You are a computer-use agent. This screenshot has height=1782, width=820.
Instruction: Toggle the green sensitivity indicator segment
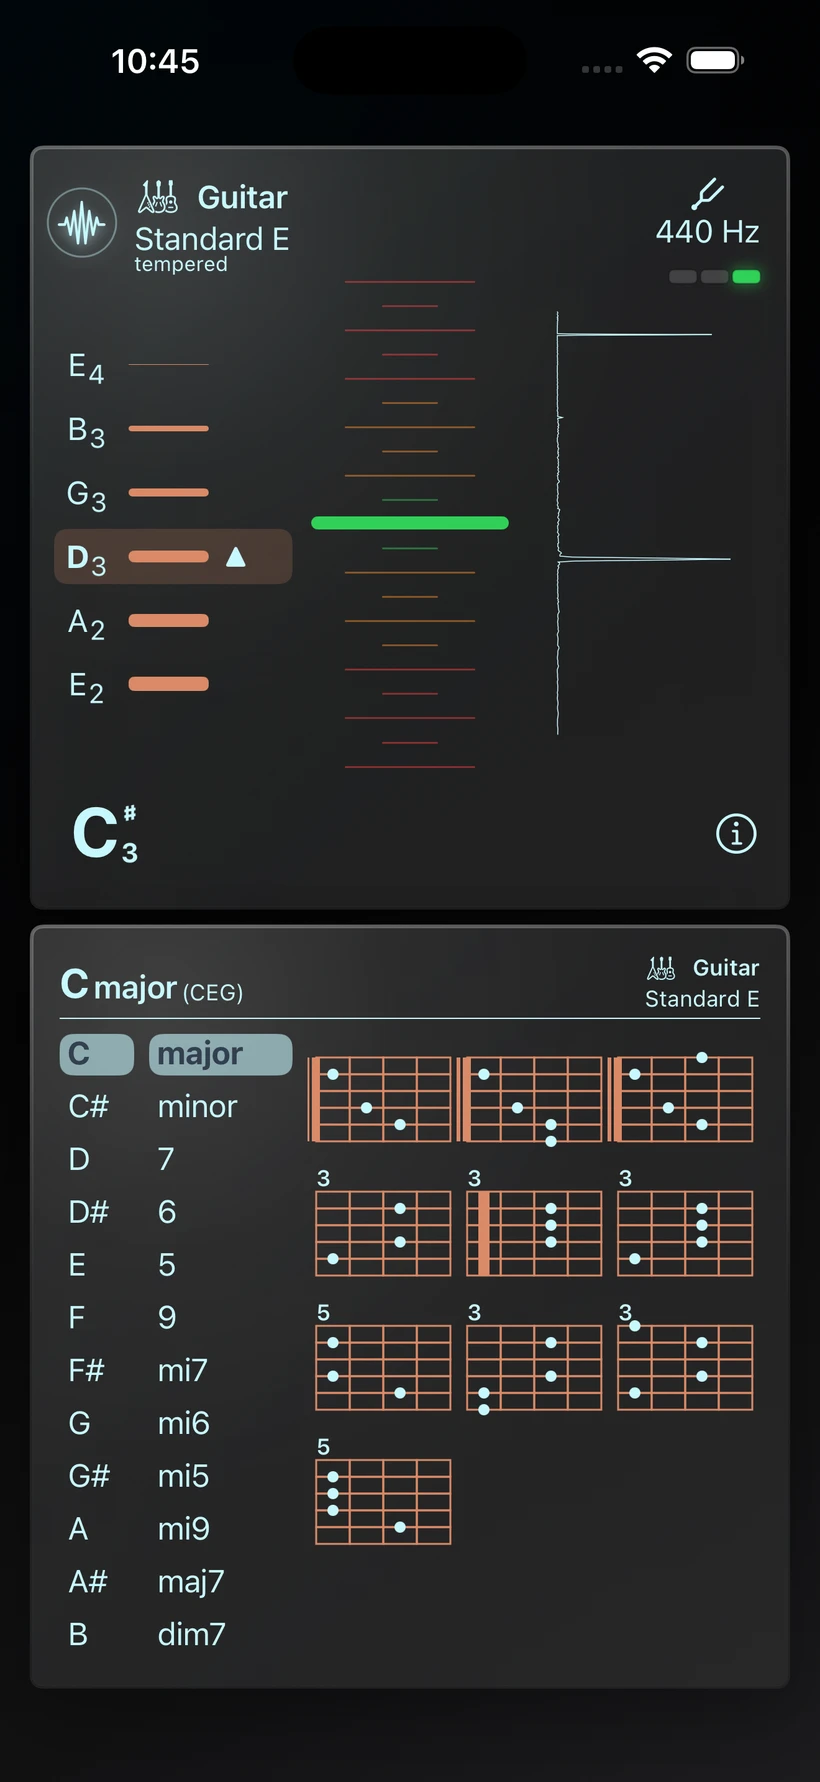coord(746,277)
